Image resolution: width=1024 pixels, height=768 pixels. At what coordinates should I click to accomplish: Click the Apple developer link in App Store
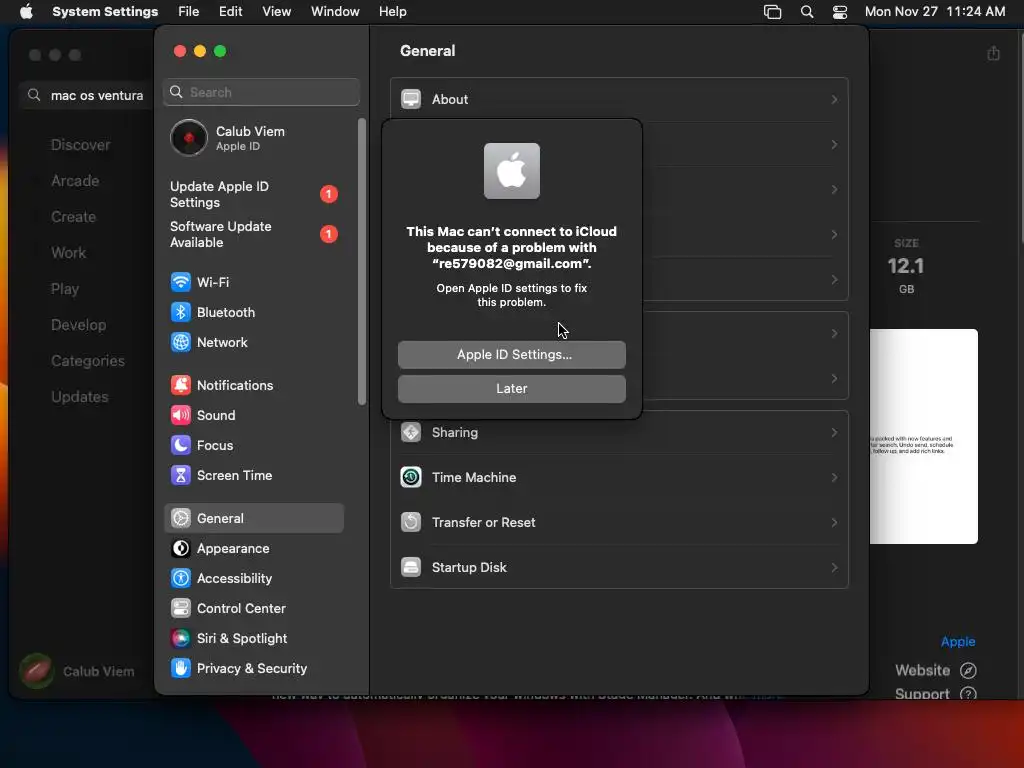(x=958, y=641)
